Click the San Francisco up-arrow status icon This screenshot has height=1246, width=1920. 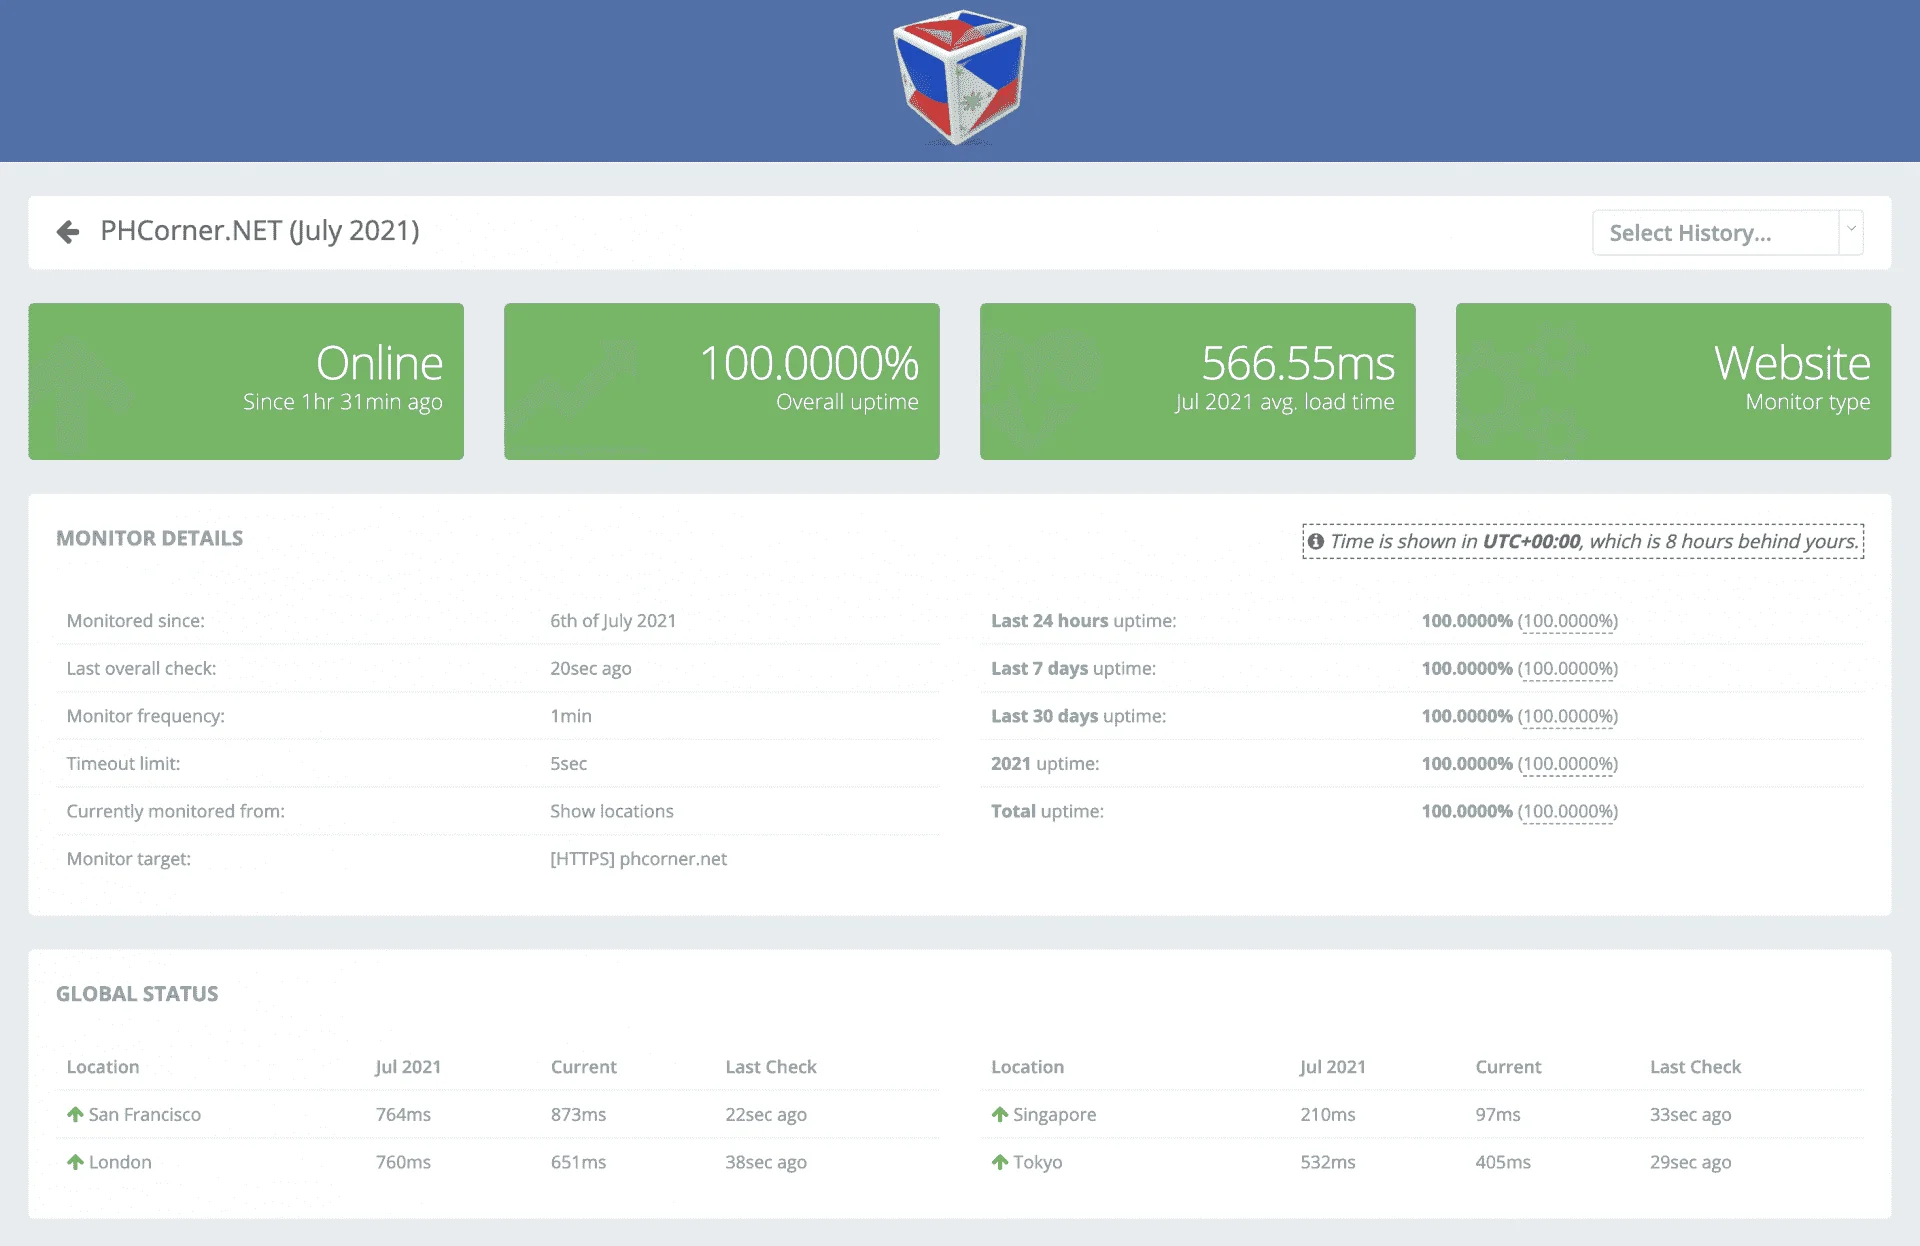click(75, 1114)
